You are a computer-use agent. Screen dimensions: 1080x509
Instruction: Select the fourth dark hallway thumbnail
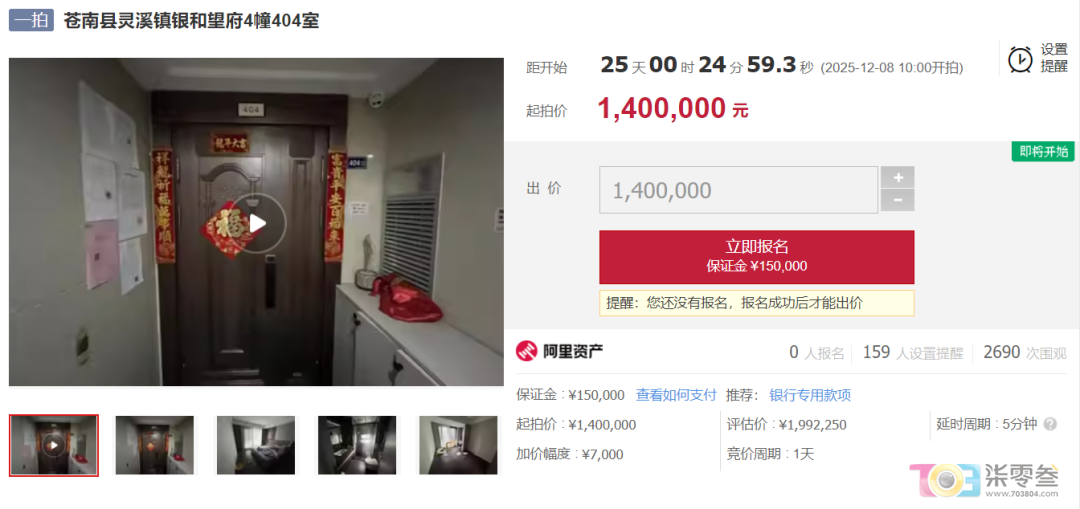[x=357, y=445]
